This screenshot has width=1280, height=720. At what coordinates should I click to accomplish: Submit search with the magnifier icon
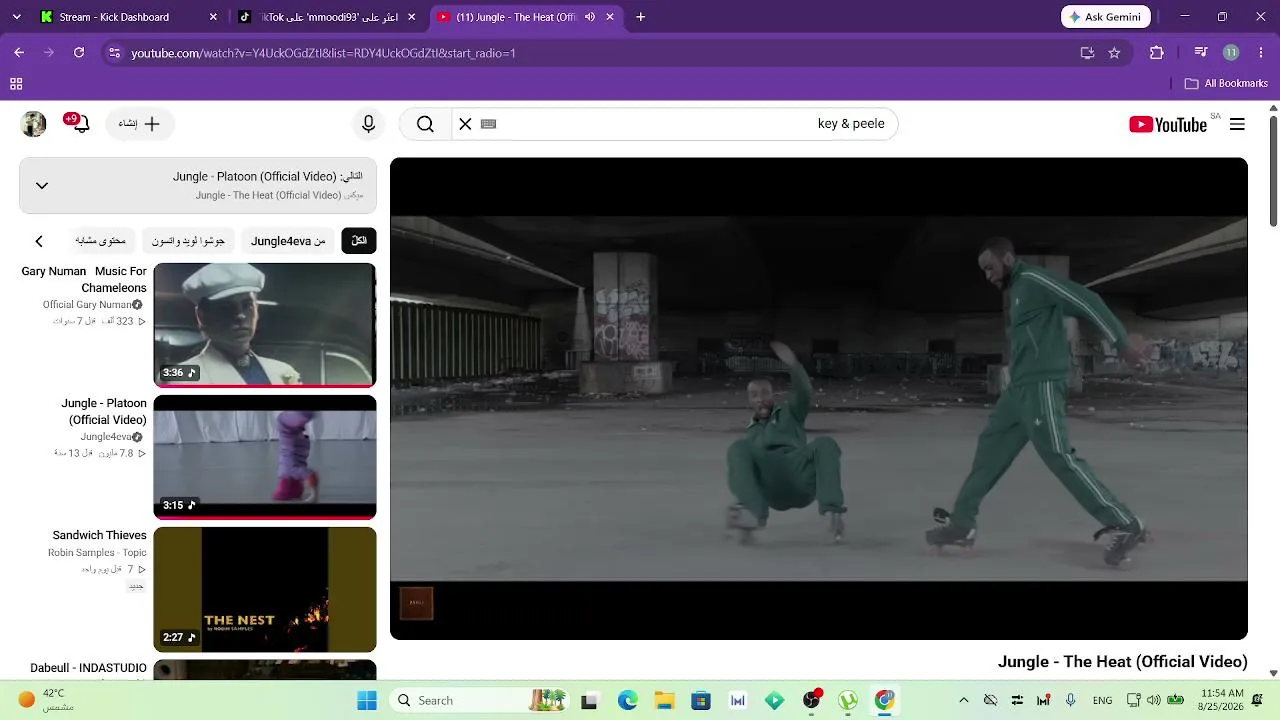click(x=425, y=124)
